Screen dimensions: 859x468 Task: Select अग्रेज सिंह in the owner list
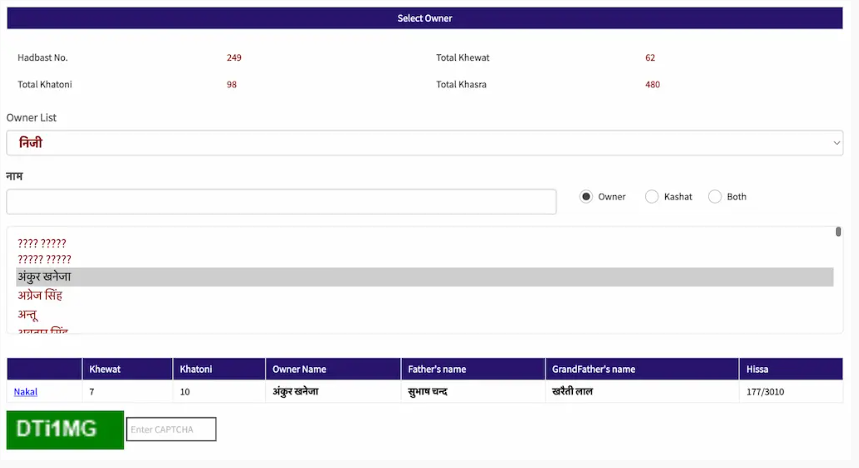pyautogui.click(x=40, y=296)
